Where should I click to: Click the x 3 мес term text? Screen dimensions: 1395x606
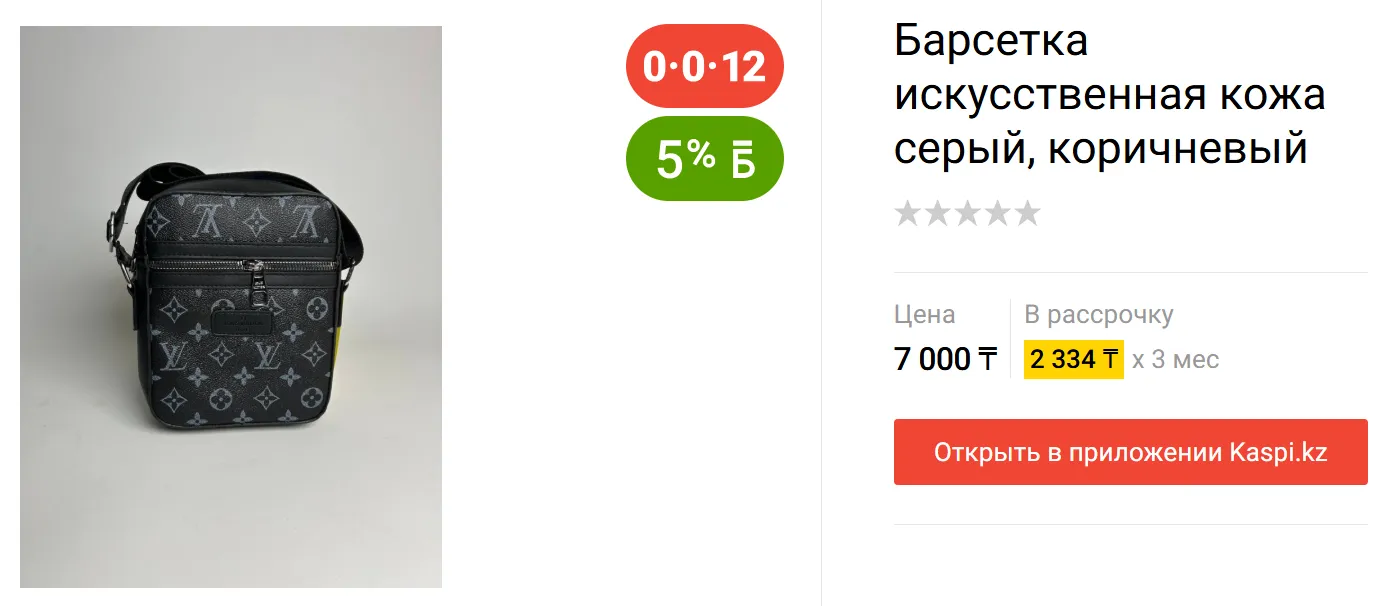pos(1176,359)
